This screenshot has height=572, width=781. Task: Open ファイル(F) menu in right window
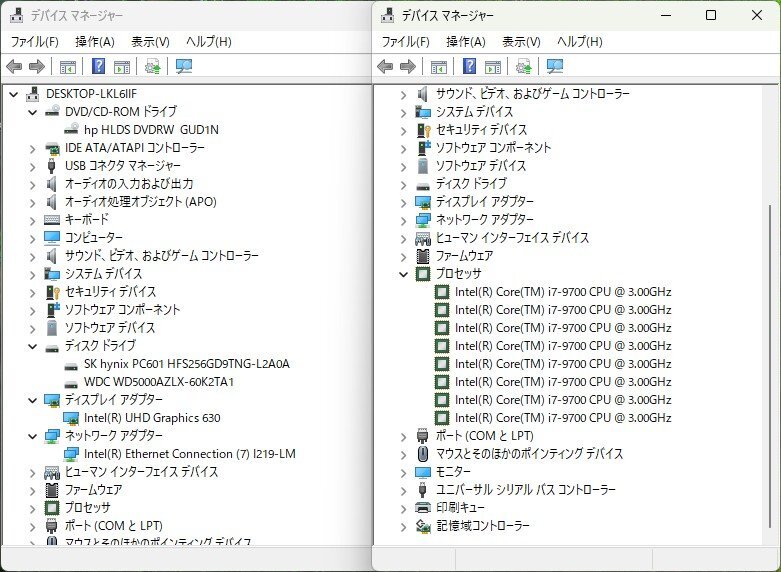405,42
